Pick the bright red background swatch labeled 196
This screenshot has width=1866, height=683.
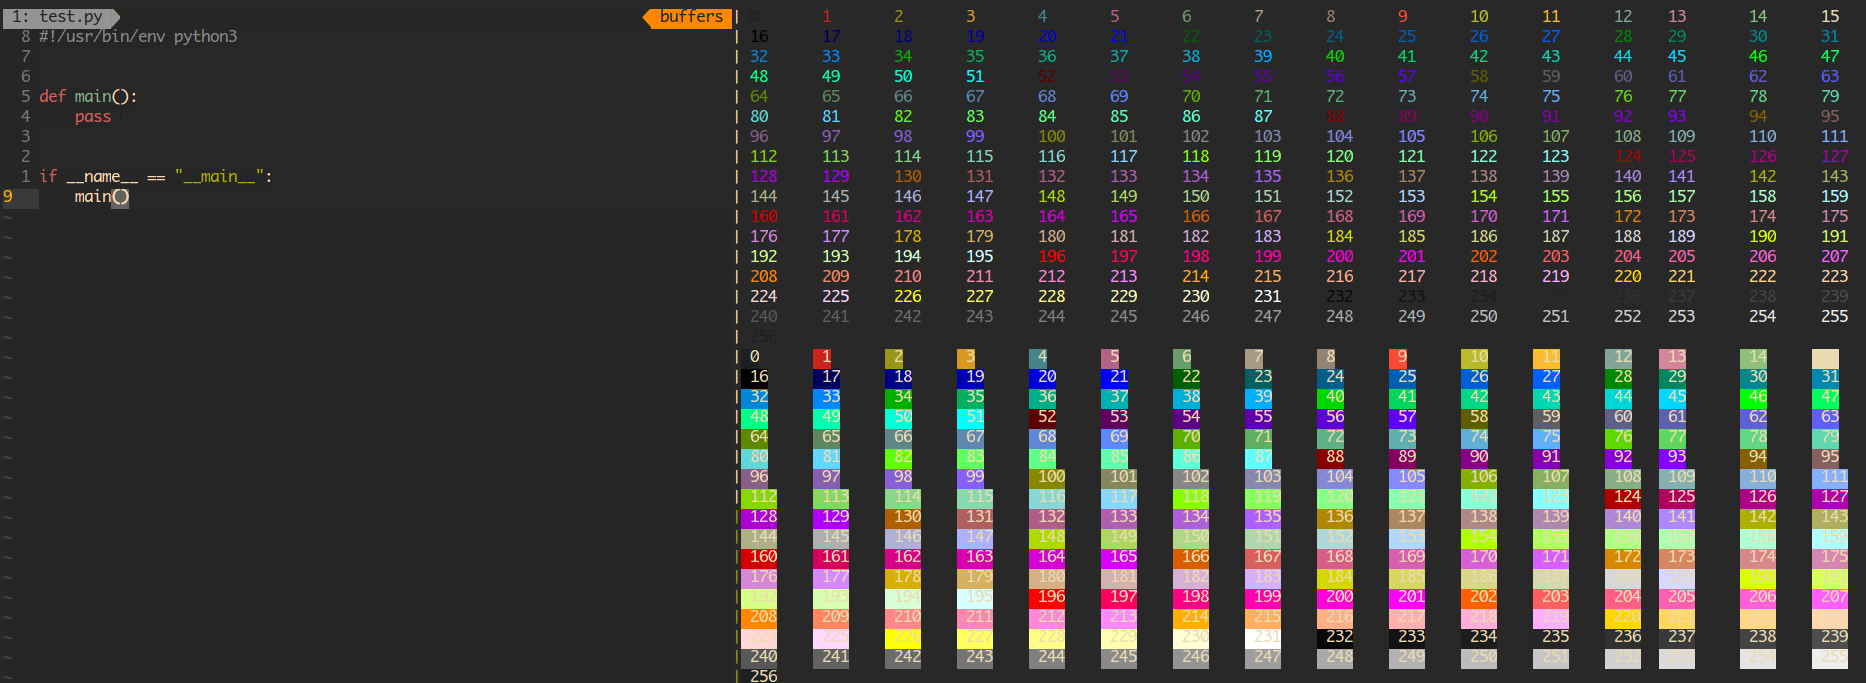click(x=1047, y=597)
